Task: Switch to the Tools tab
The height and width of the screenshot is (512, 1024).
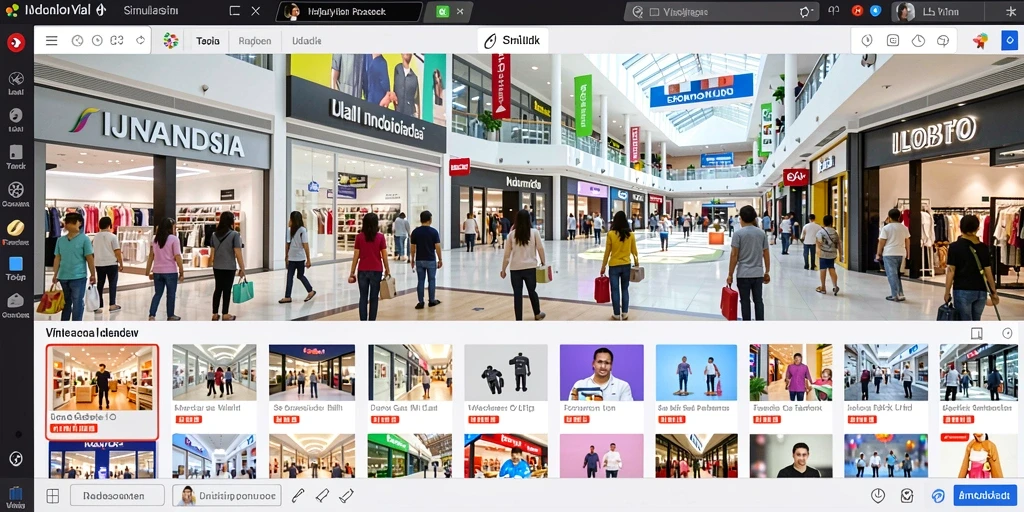Action: [208, 40]
